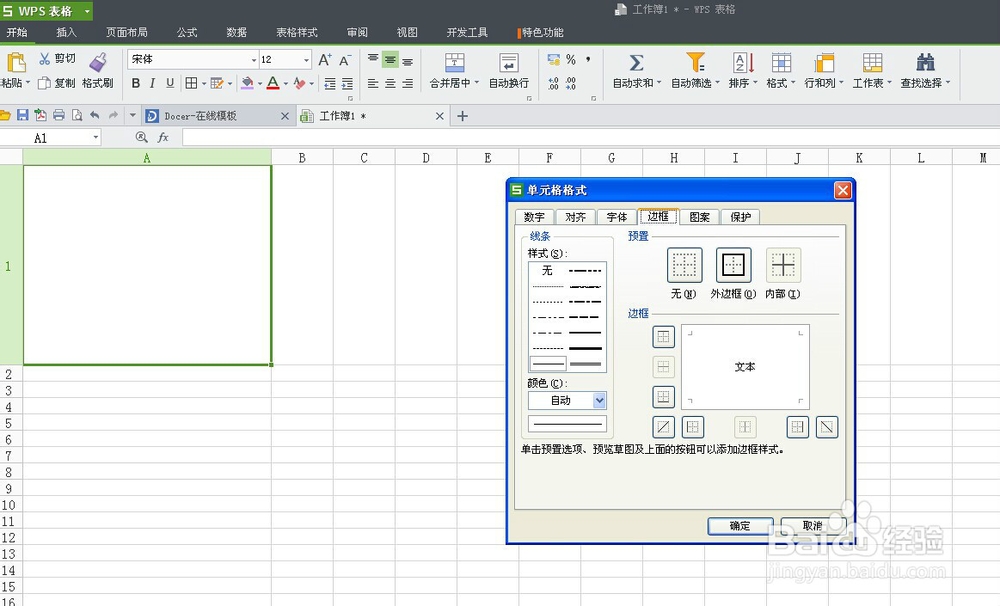Select the 无 border preset
Image resolution: width=1000 pixels, height=606 pixels.
pyautogui.click(x=684, y=265)
